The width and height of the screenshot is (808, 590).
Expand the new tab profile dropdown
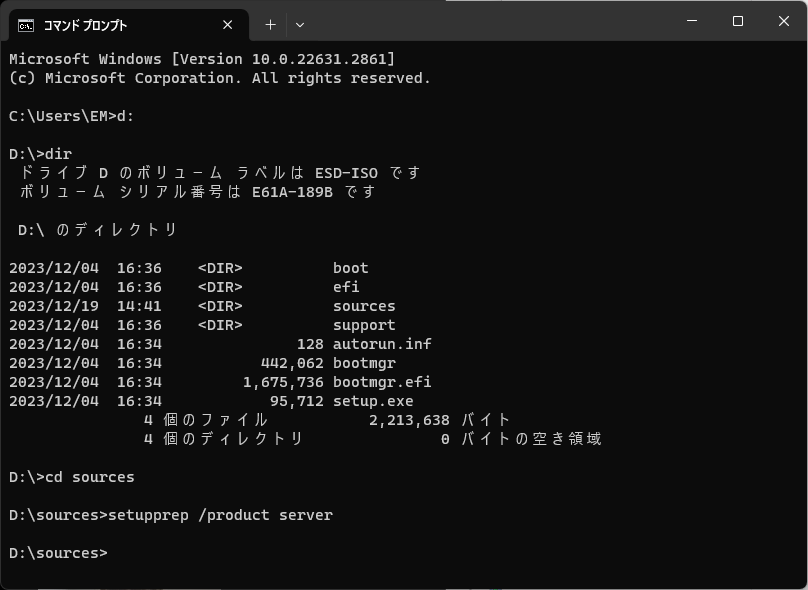[x=300, y=25]
